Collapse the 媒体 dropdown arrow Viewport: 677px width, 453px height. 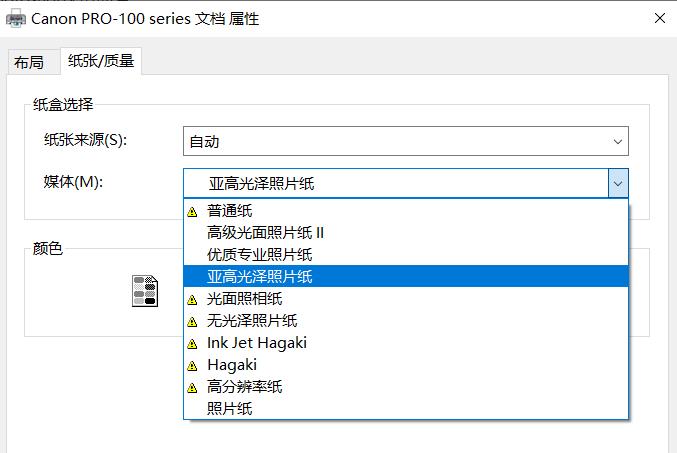click(x=618, y=184)
